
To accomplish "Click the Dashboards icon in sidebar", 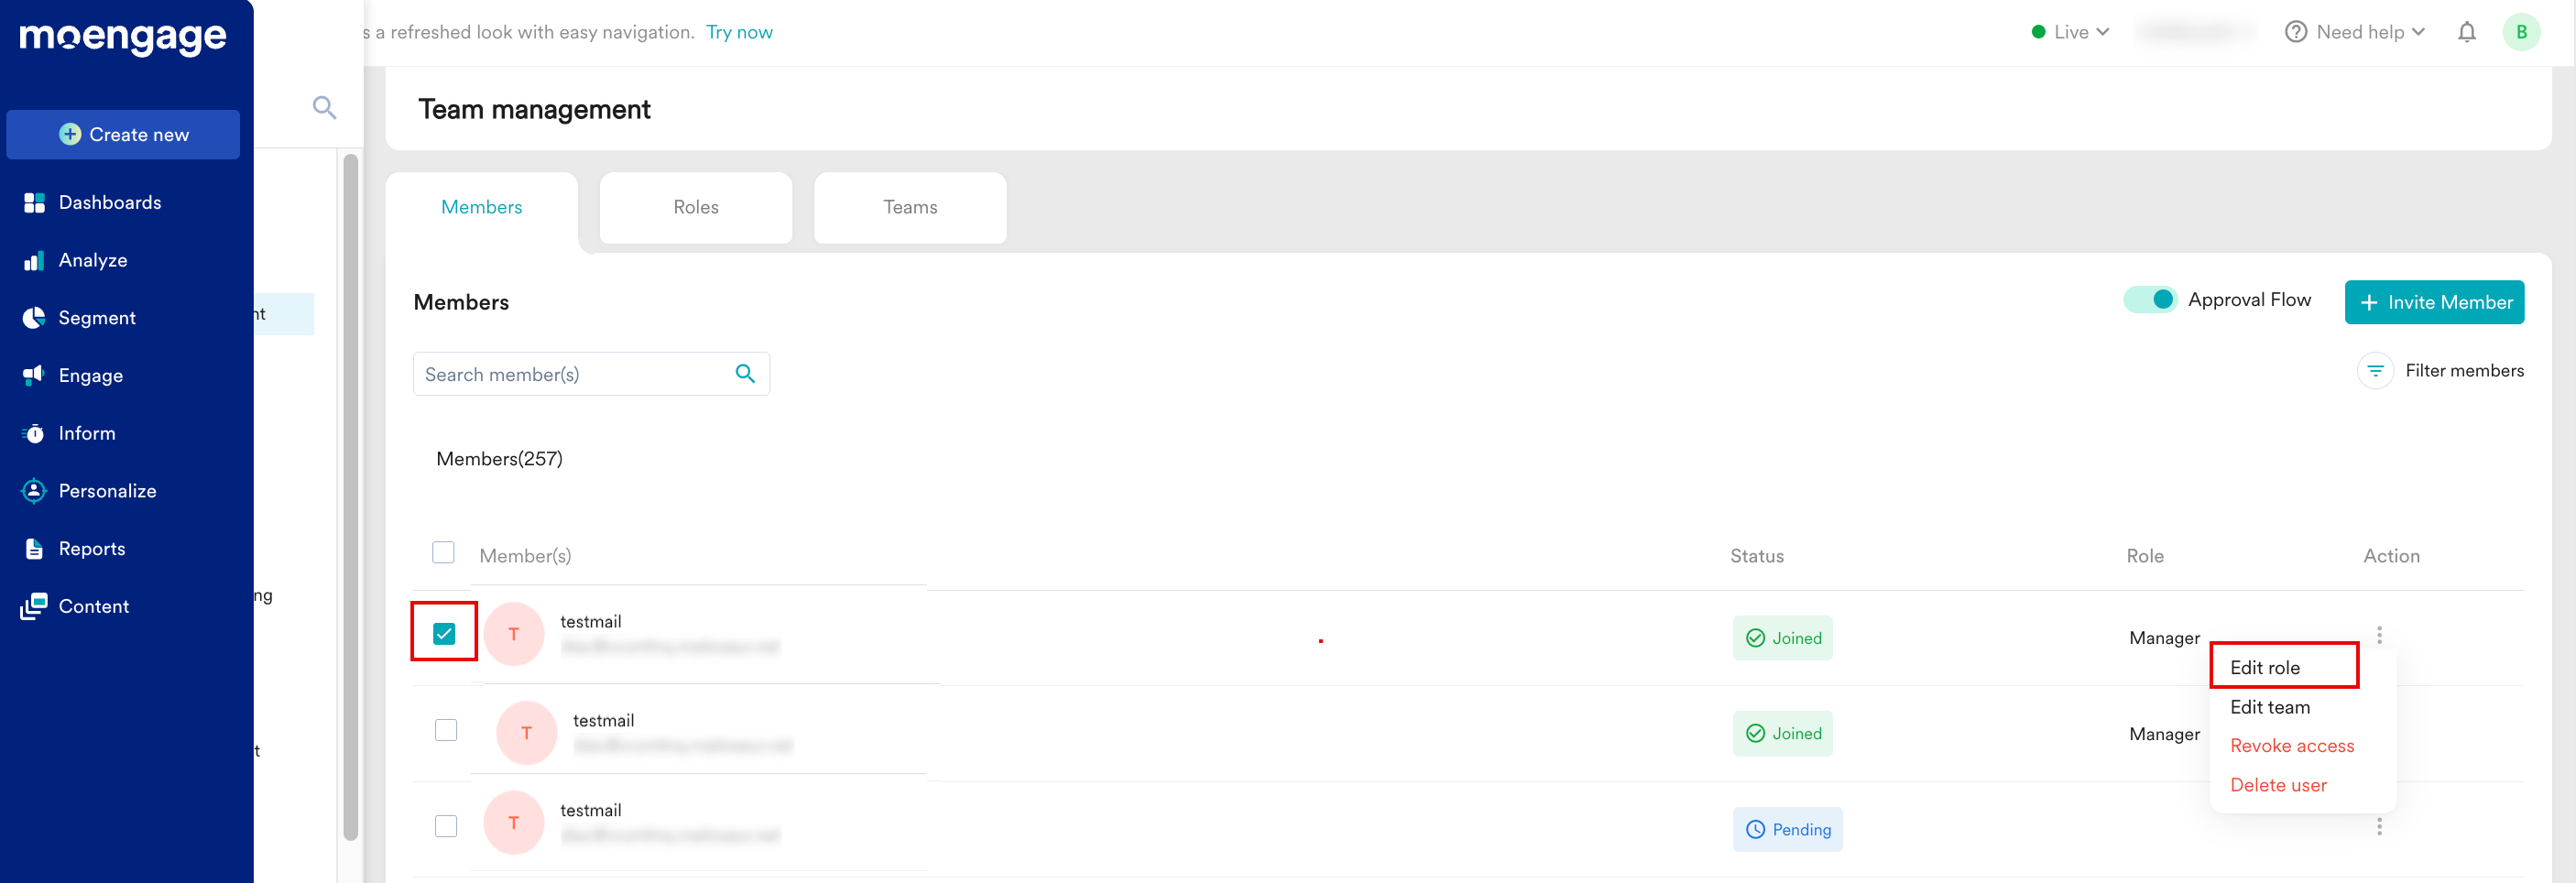I will (34, 203).
